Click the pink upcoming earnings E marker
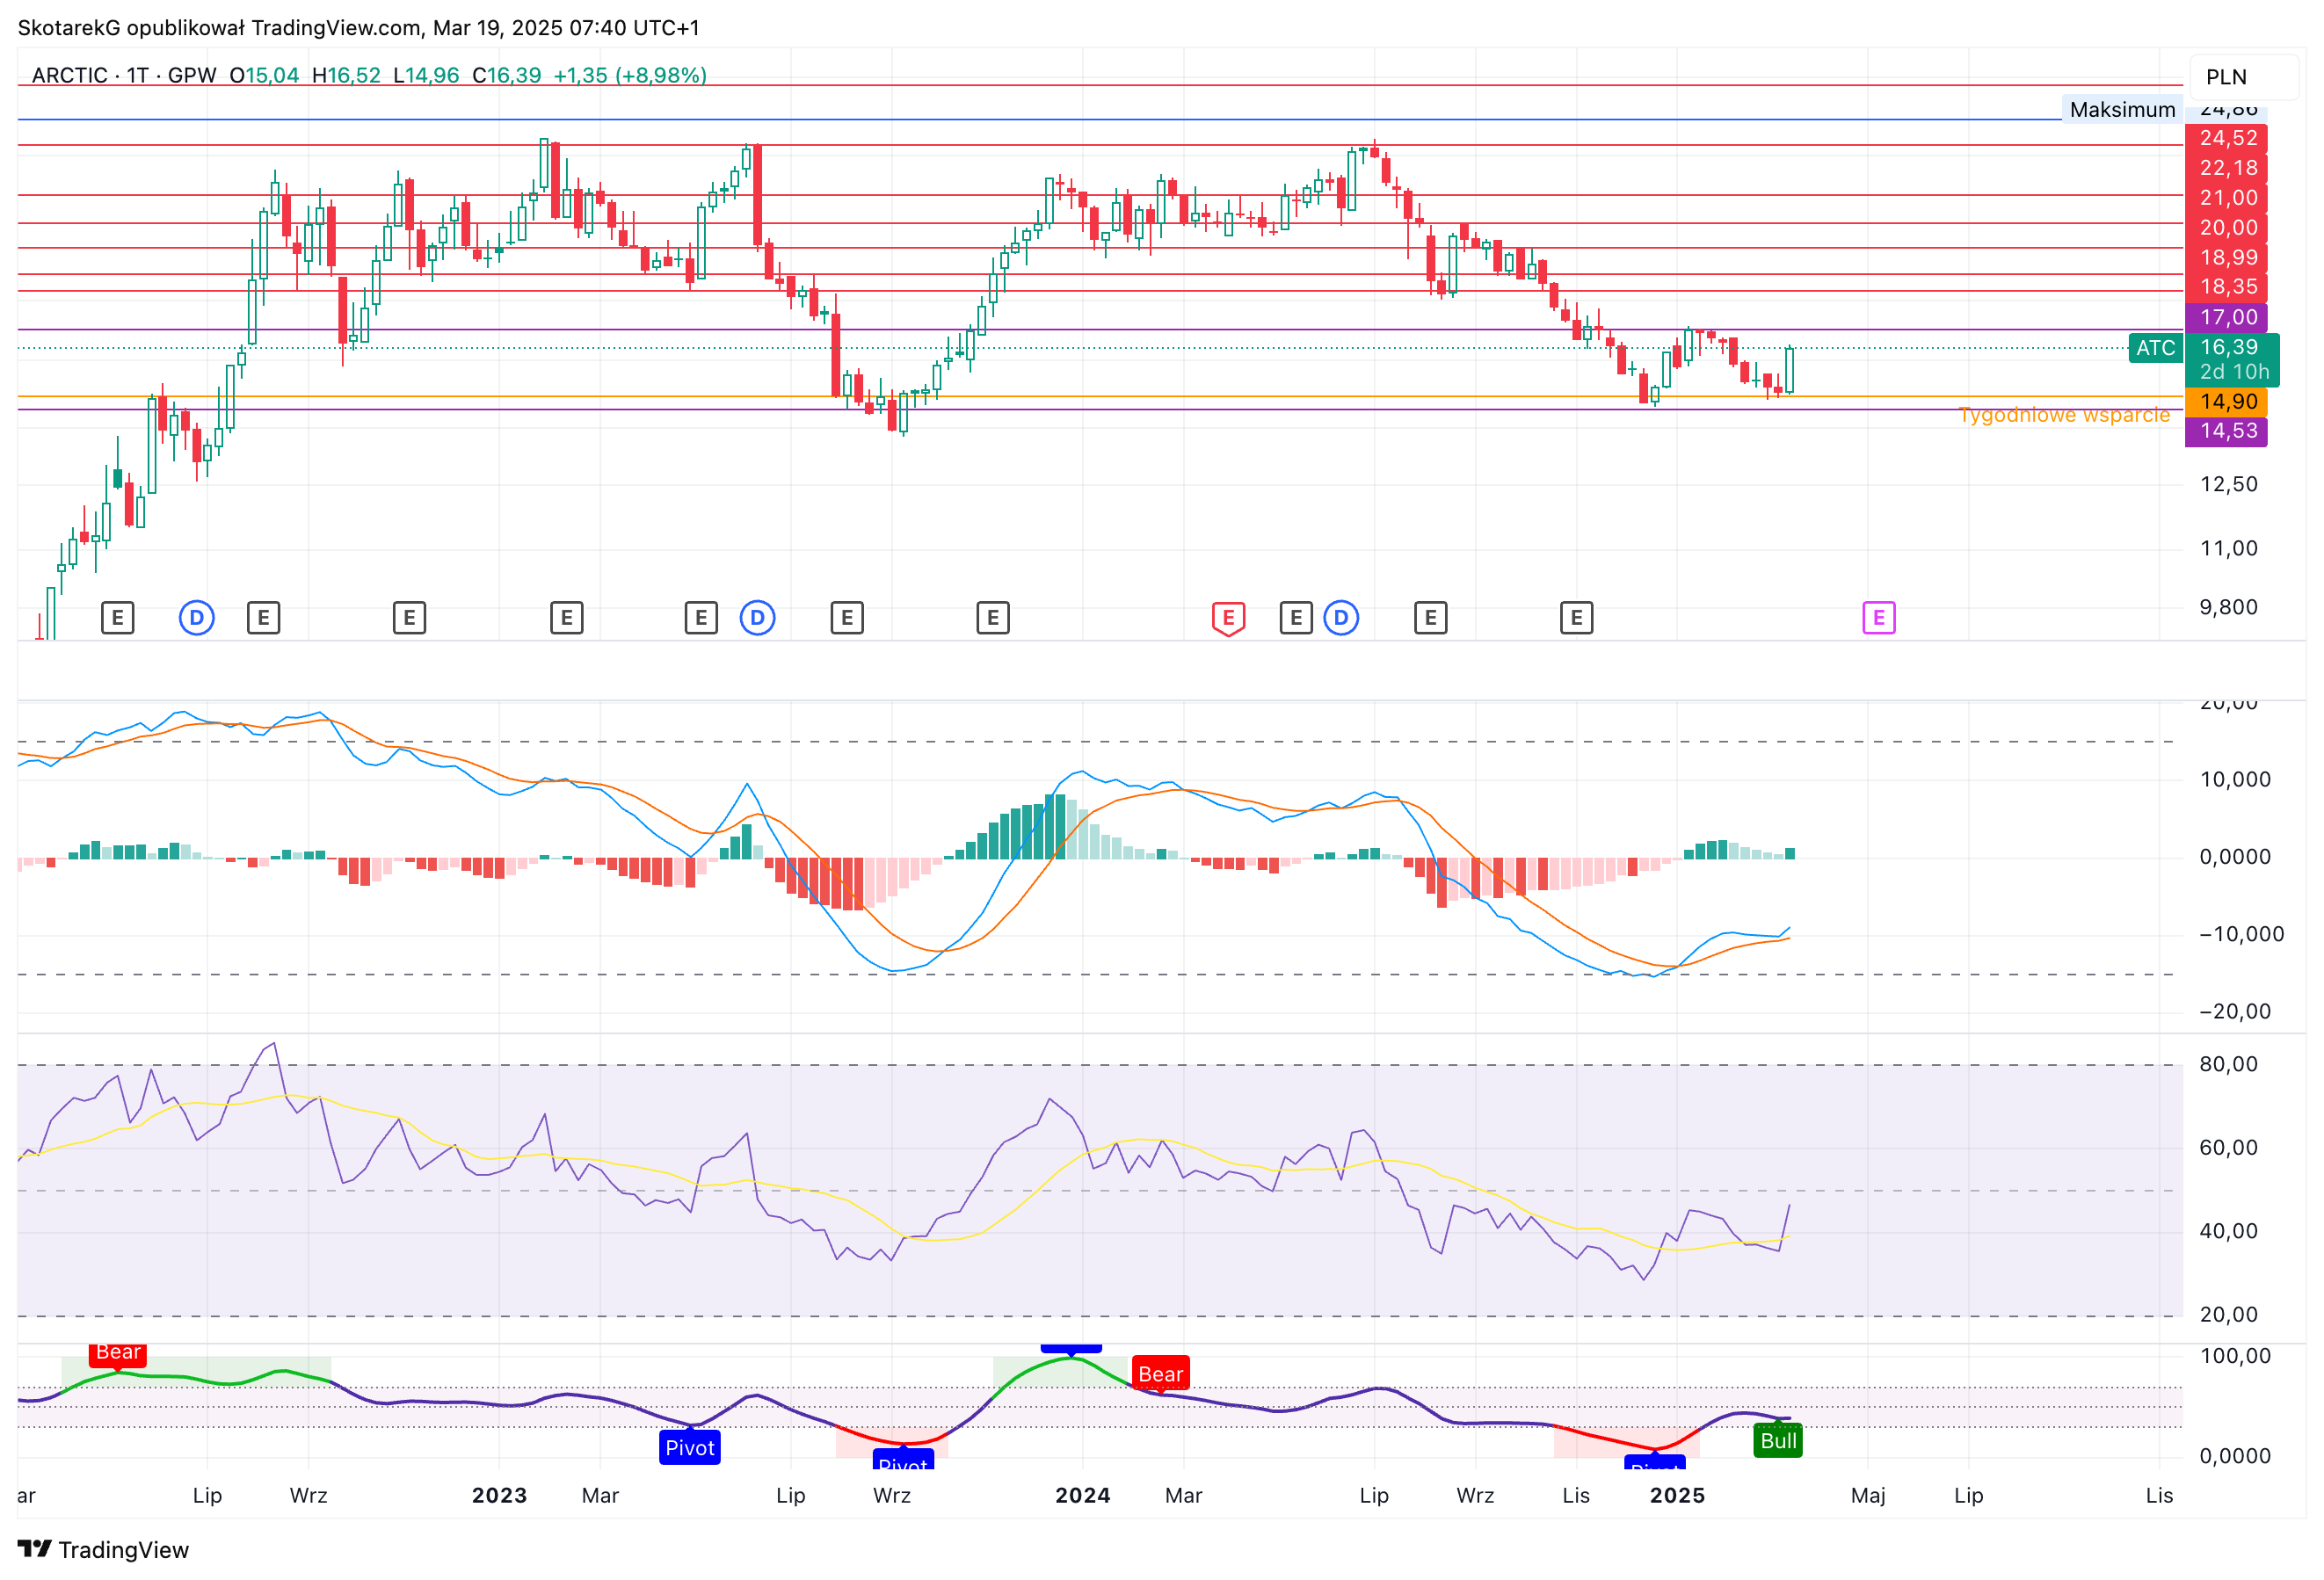The image size is (2324, 1580). (x=1878, y=618)
